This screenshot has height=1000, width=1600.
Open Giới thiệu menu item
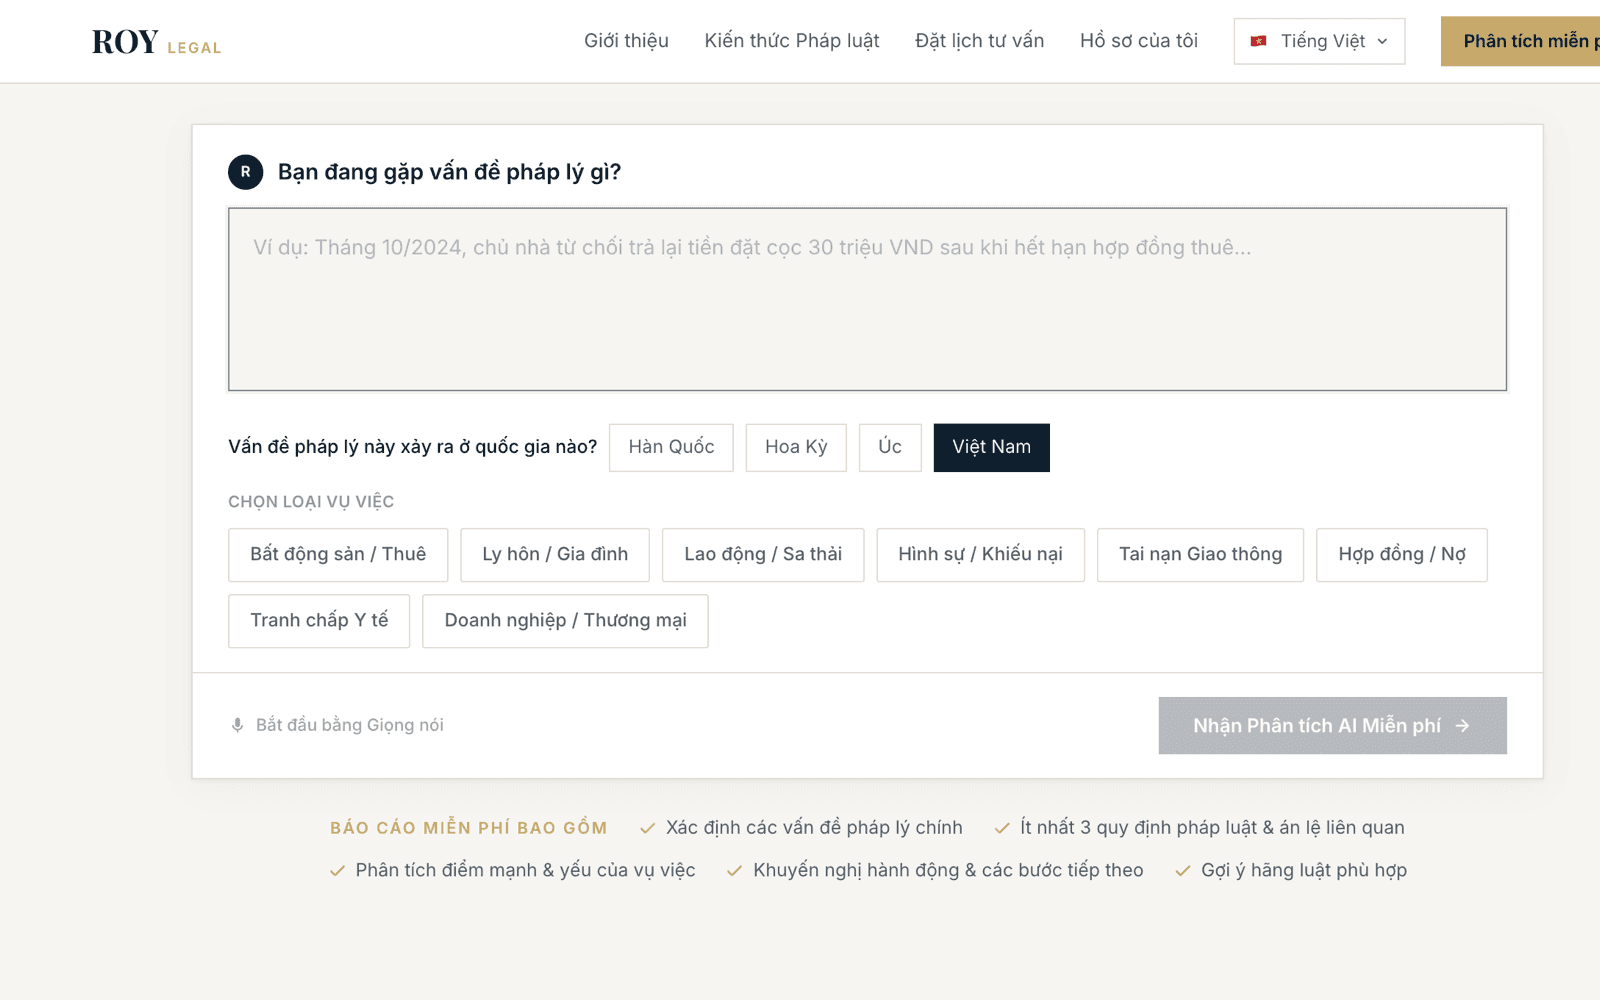click(x=626, y=41)
